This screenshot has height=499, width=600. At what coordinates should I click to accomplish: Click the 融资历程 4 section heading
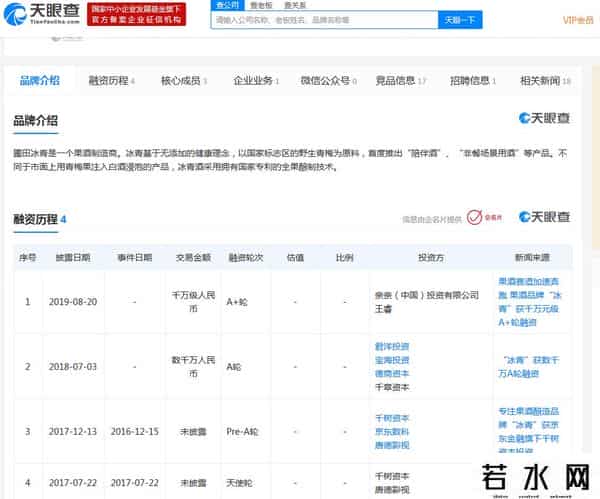(x=40, y=219)
